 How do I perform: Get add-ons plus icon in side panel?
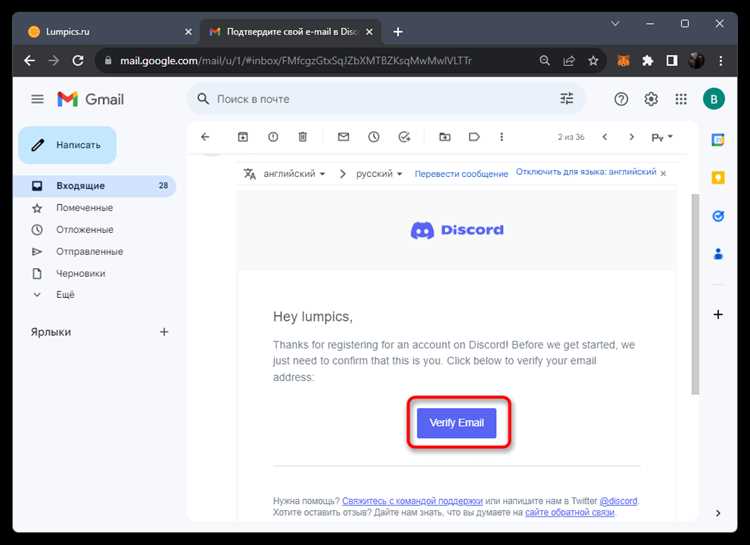click(x=718, y=314)
